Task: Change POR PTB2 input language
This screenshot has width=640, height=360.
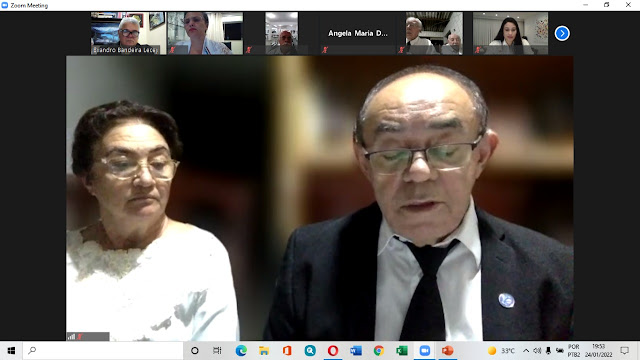Action: [x=573, y=351]
